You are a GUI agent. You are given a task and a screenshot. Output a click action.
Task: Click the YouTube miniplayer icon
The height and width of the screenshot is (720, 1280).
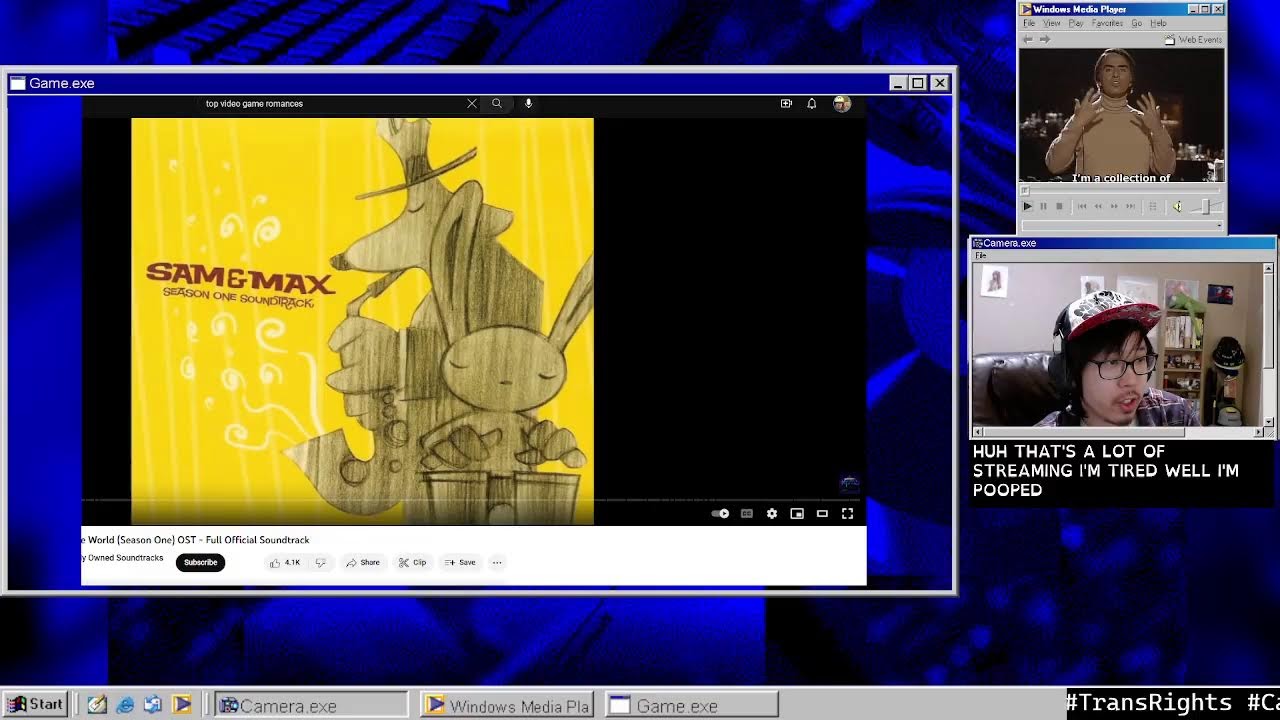(797, 514)
